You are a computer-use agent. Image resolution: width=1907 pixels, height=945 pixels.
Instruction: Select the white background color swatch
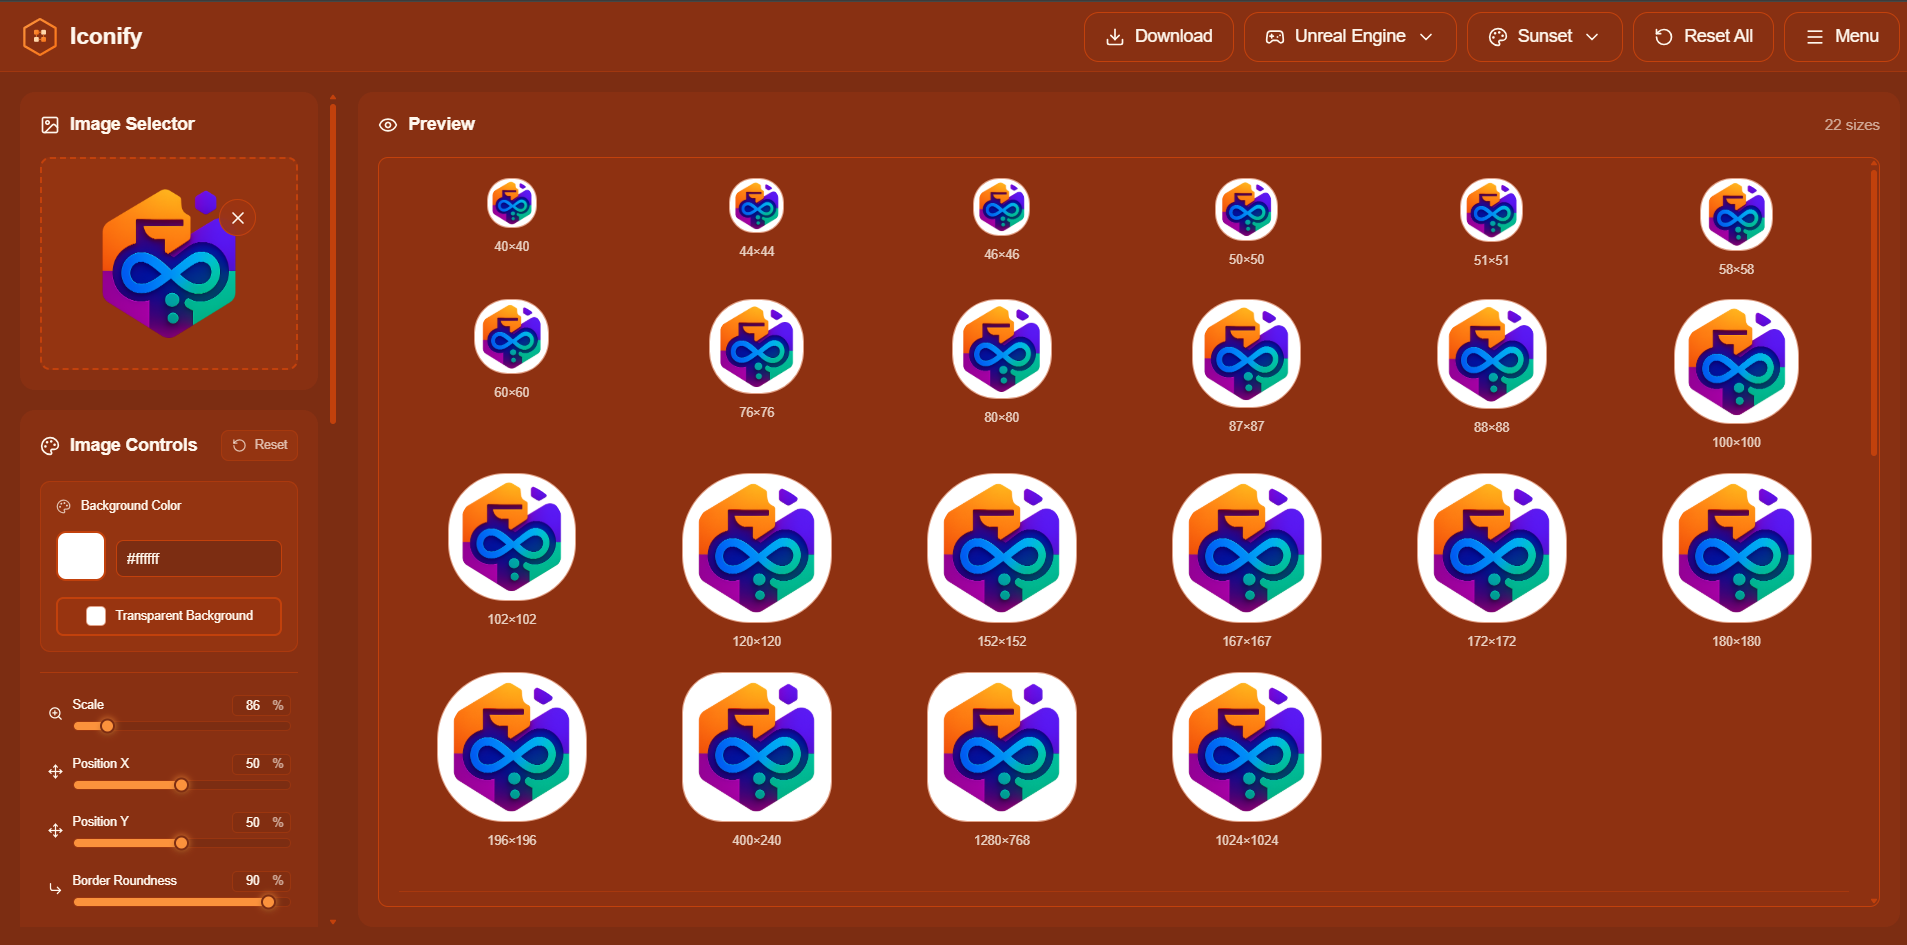[x=80, y=556]
